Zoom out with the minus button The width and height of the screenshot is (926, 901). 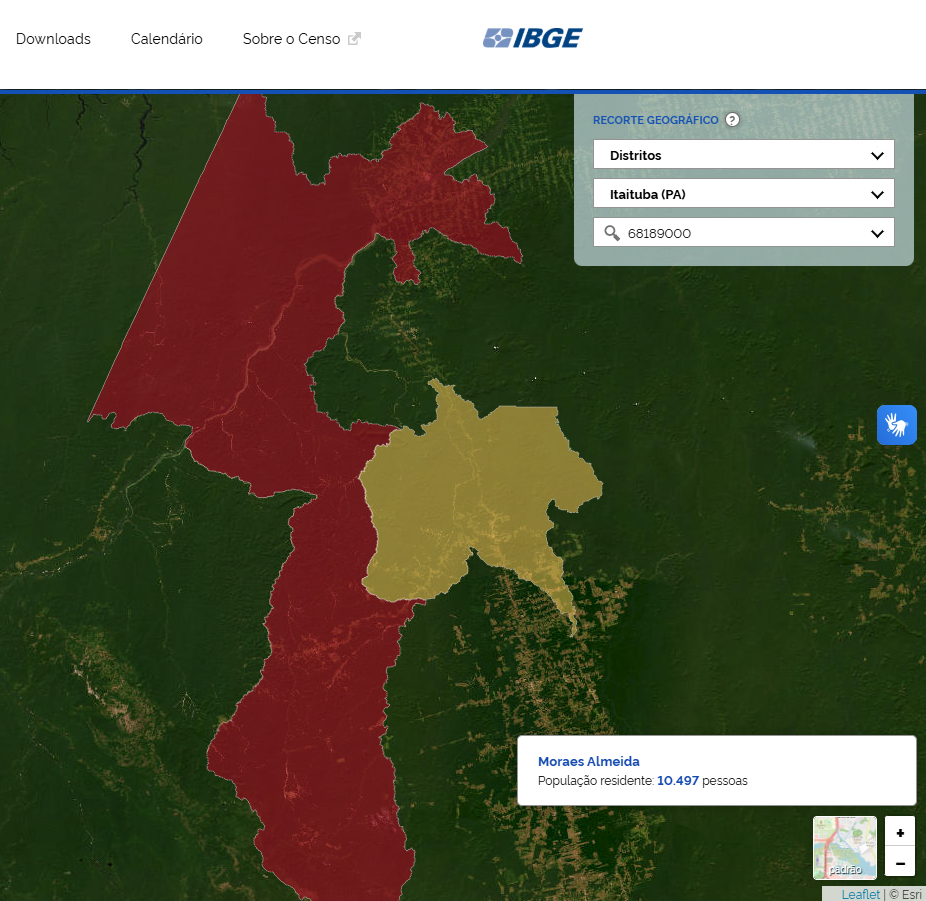pos(900,862)
